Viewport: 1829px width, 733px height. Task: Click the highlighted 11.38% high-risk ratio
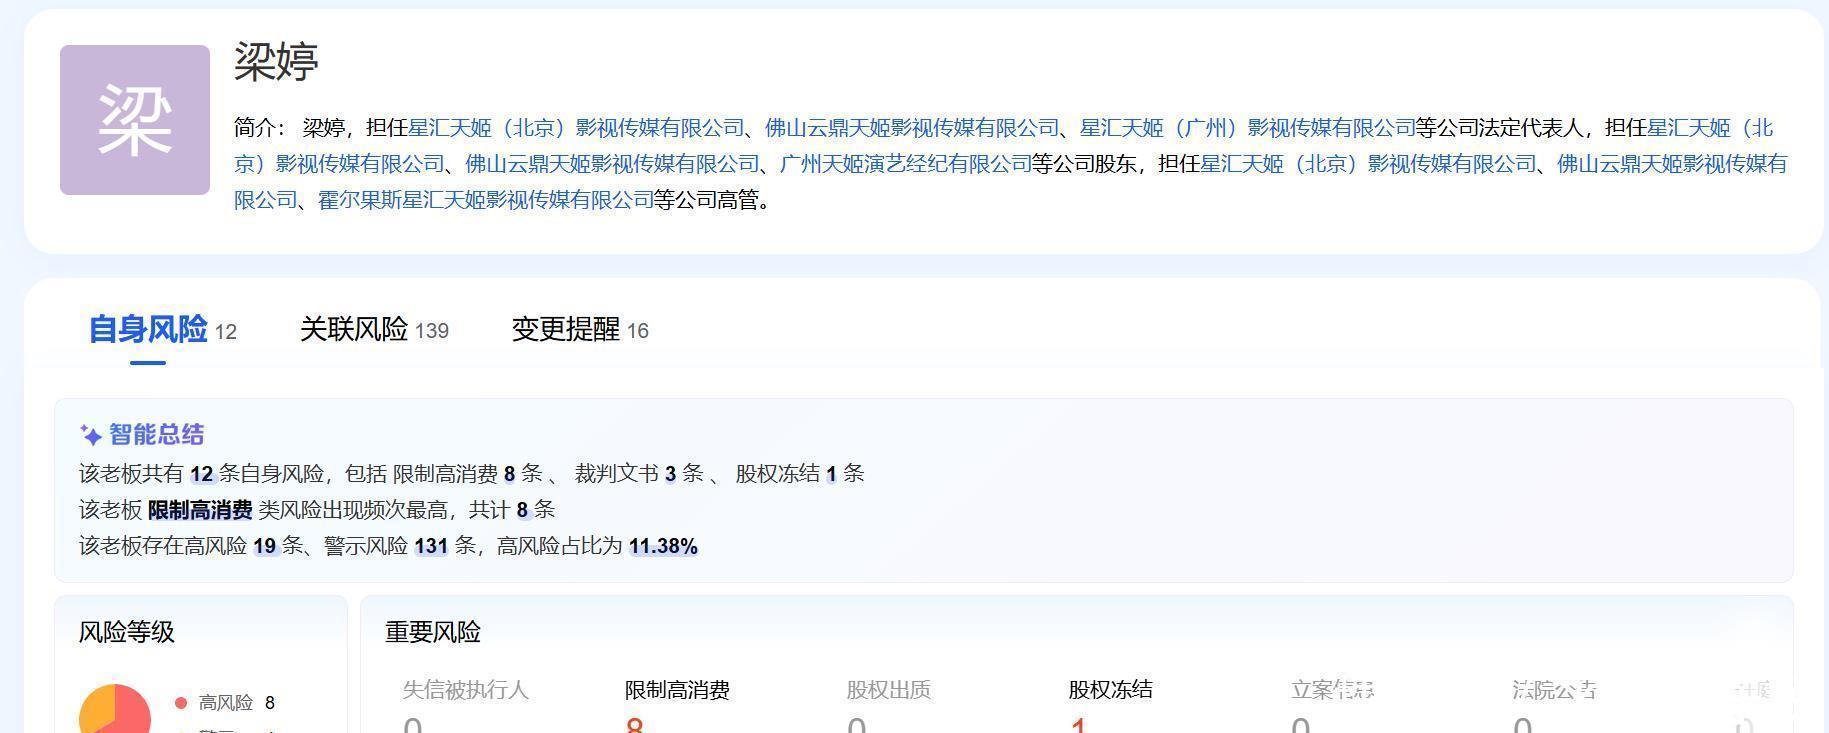pos(663,546)
